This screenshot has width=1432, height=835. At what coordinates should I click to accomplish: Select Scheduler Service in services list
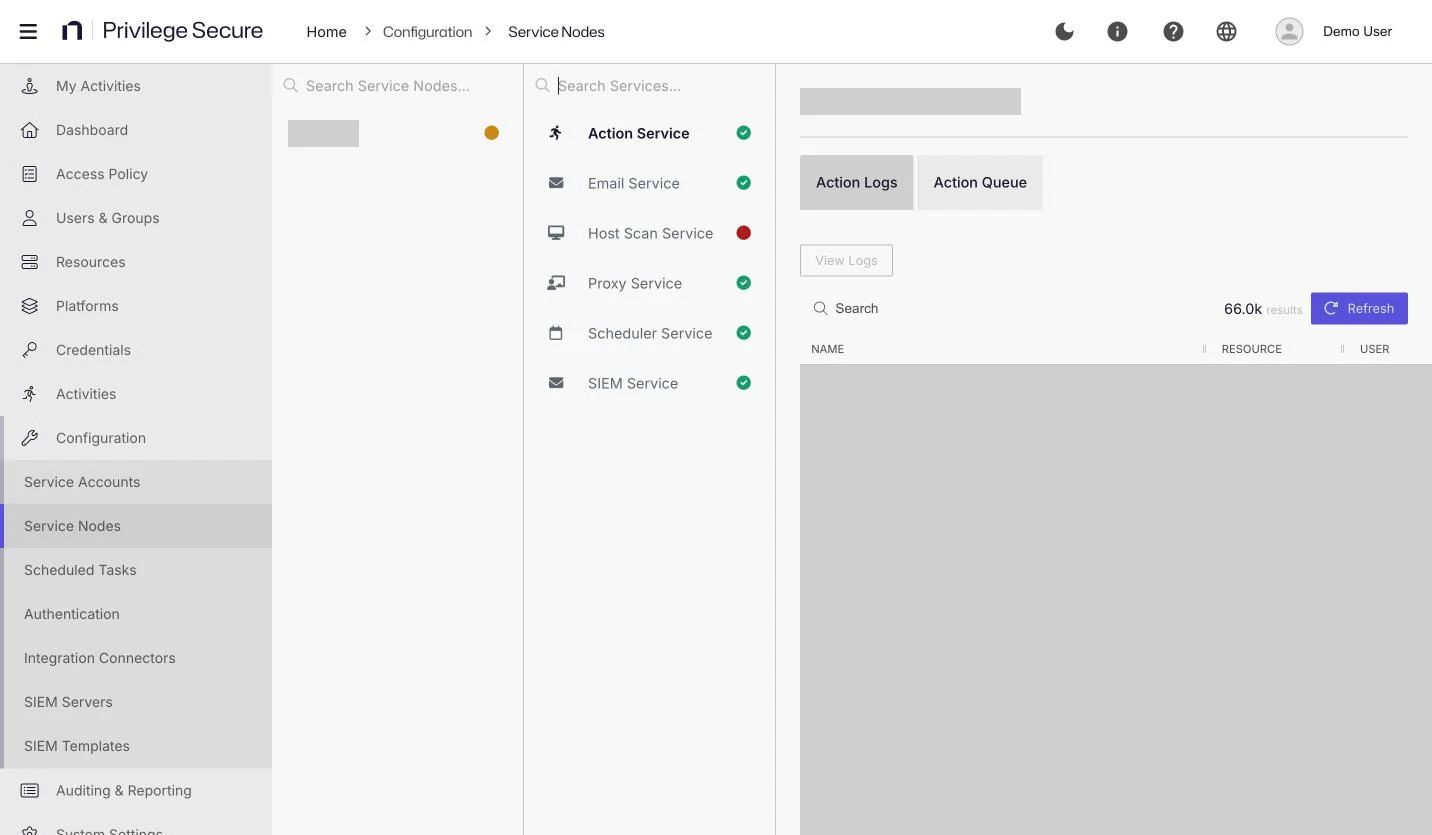650,333
